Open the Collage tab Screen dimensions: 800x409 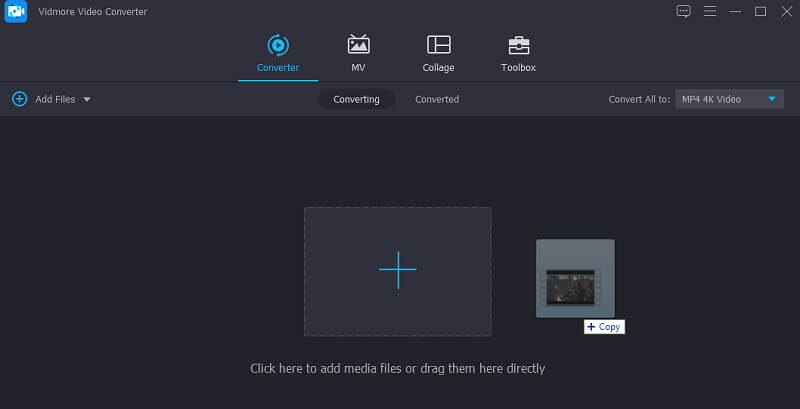coord(438,54)
